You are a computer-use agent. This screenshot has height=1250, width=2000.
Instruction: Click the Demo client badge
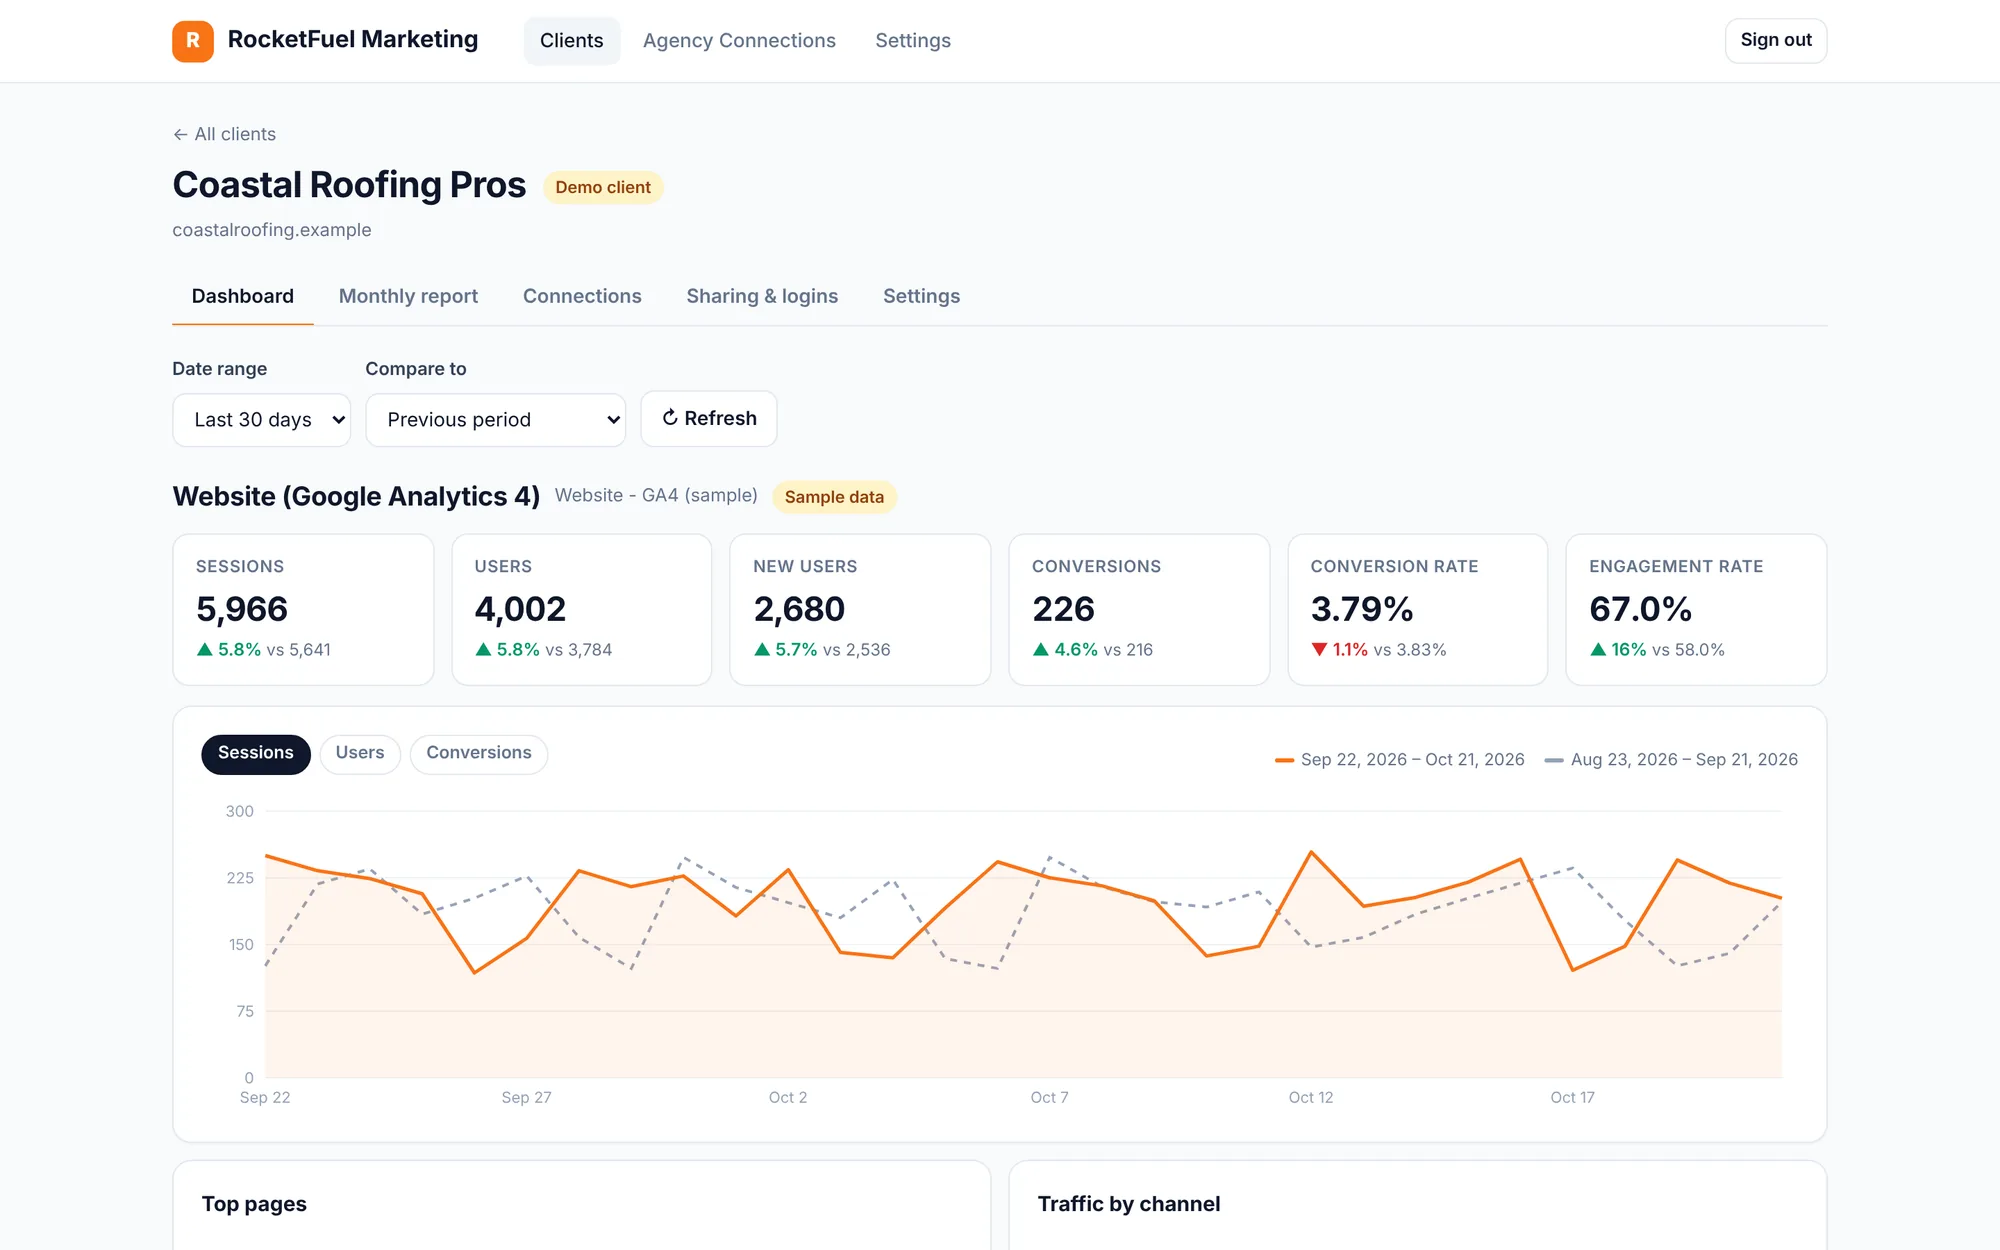pyautogui.click(x=603, y=187)
